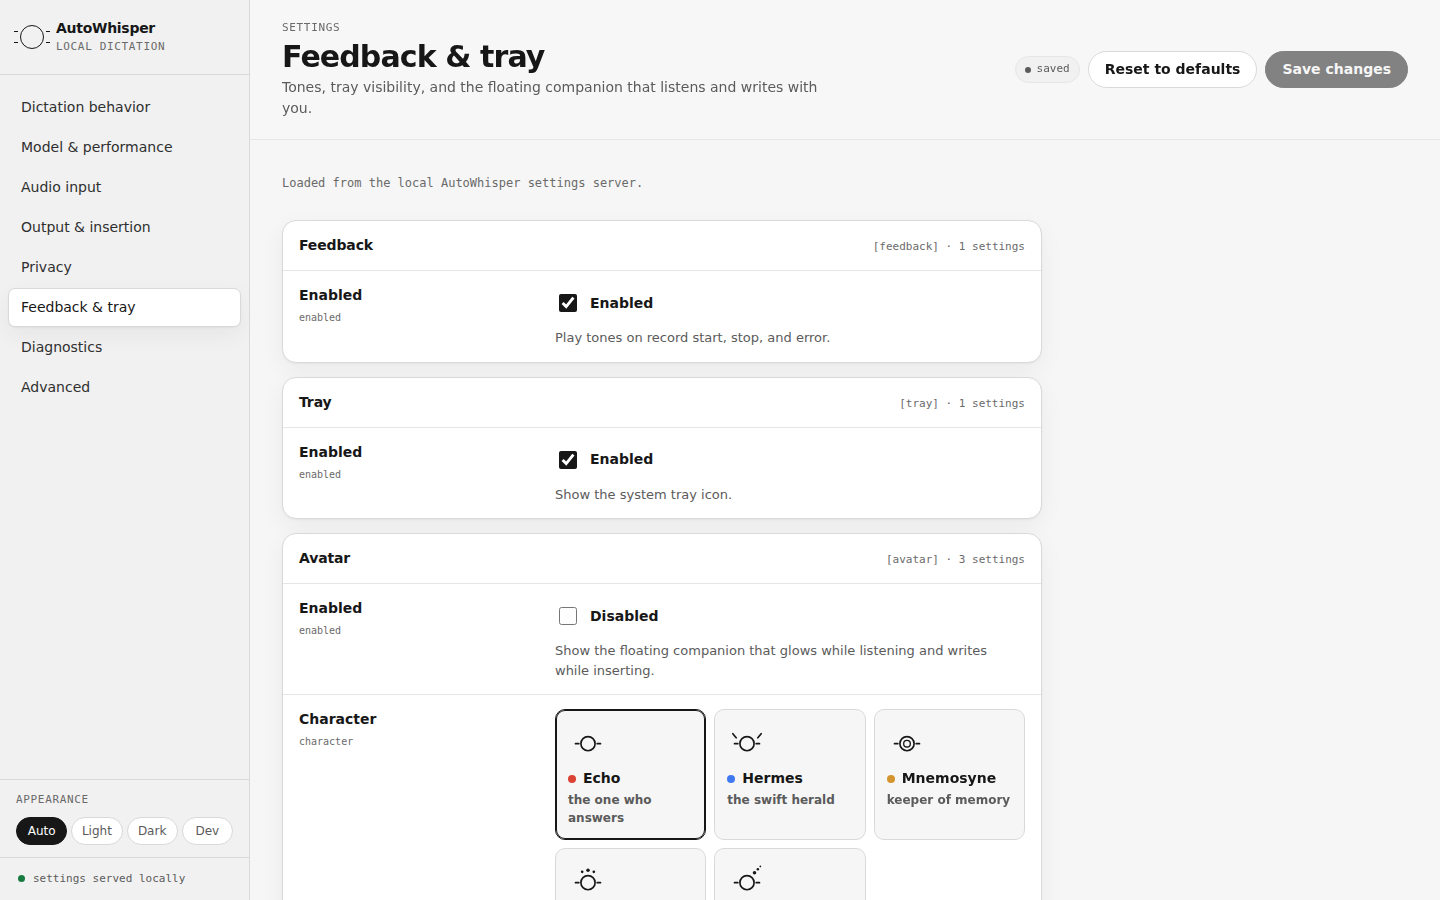This screenshot has width=1440, height=900.
Task: Click the '[avatar] · 3 settings' label
Action: [x=955, y=559]
